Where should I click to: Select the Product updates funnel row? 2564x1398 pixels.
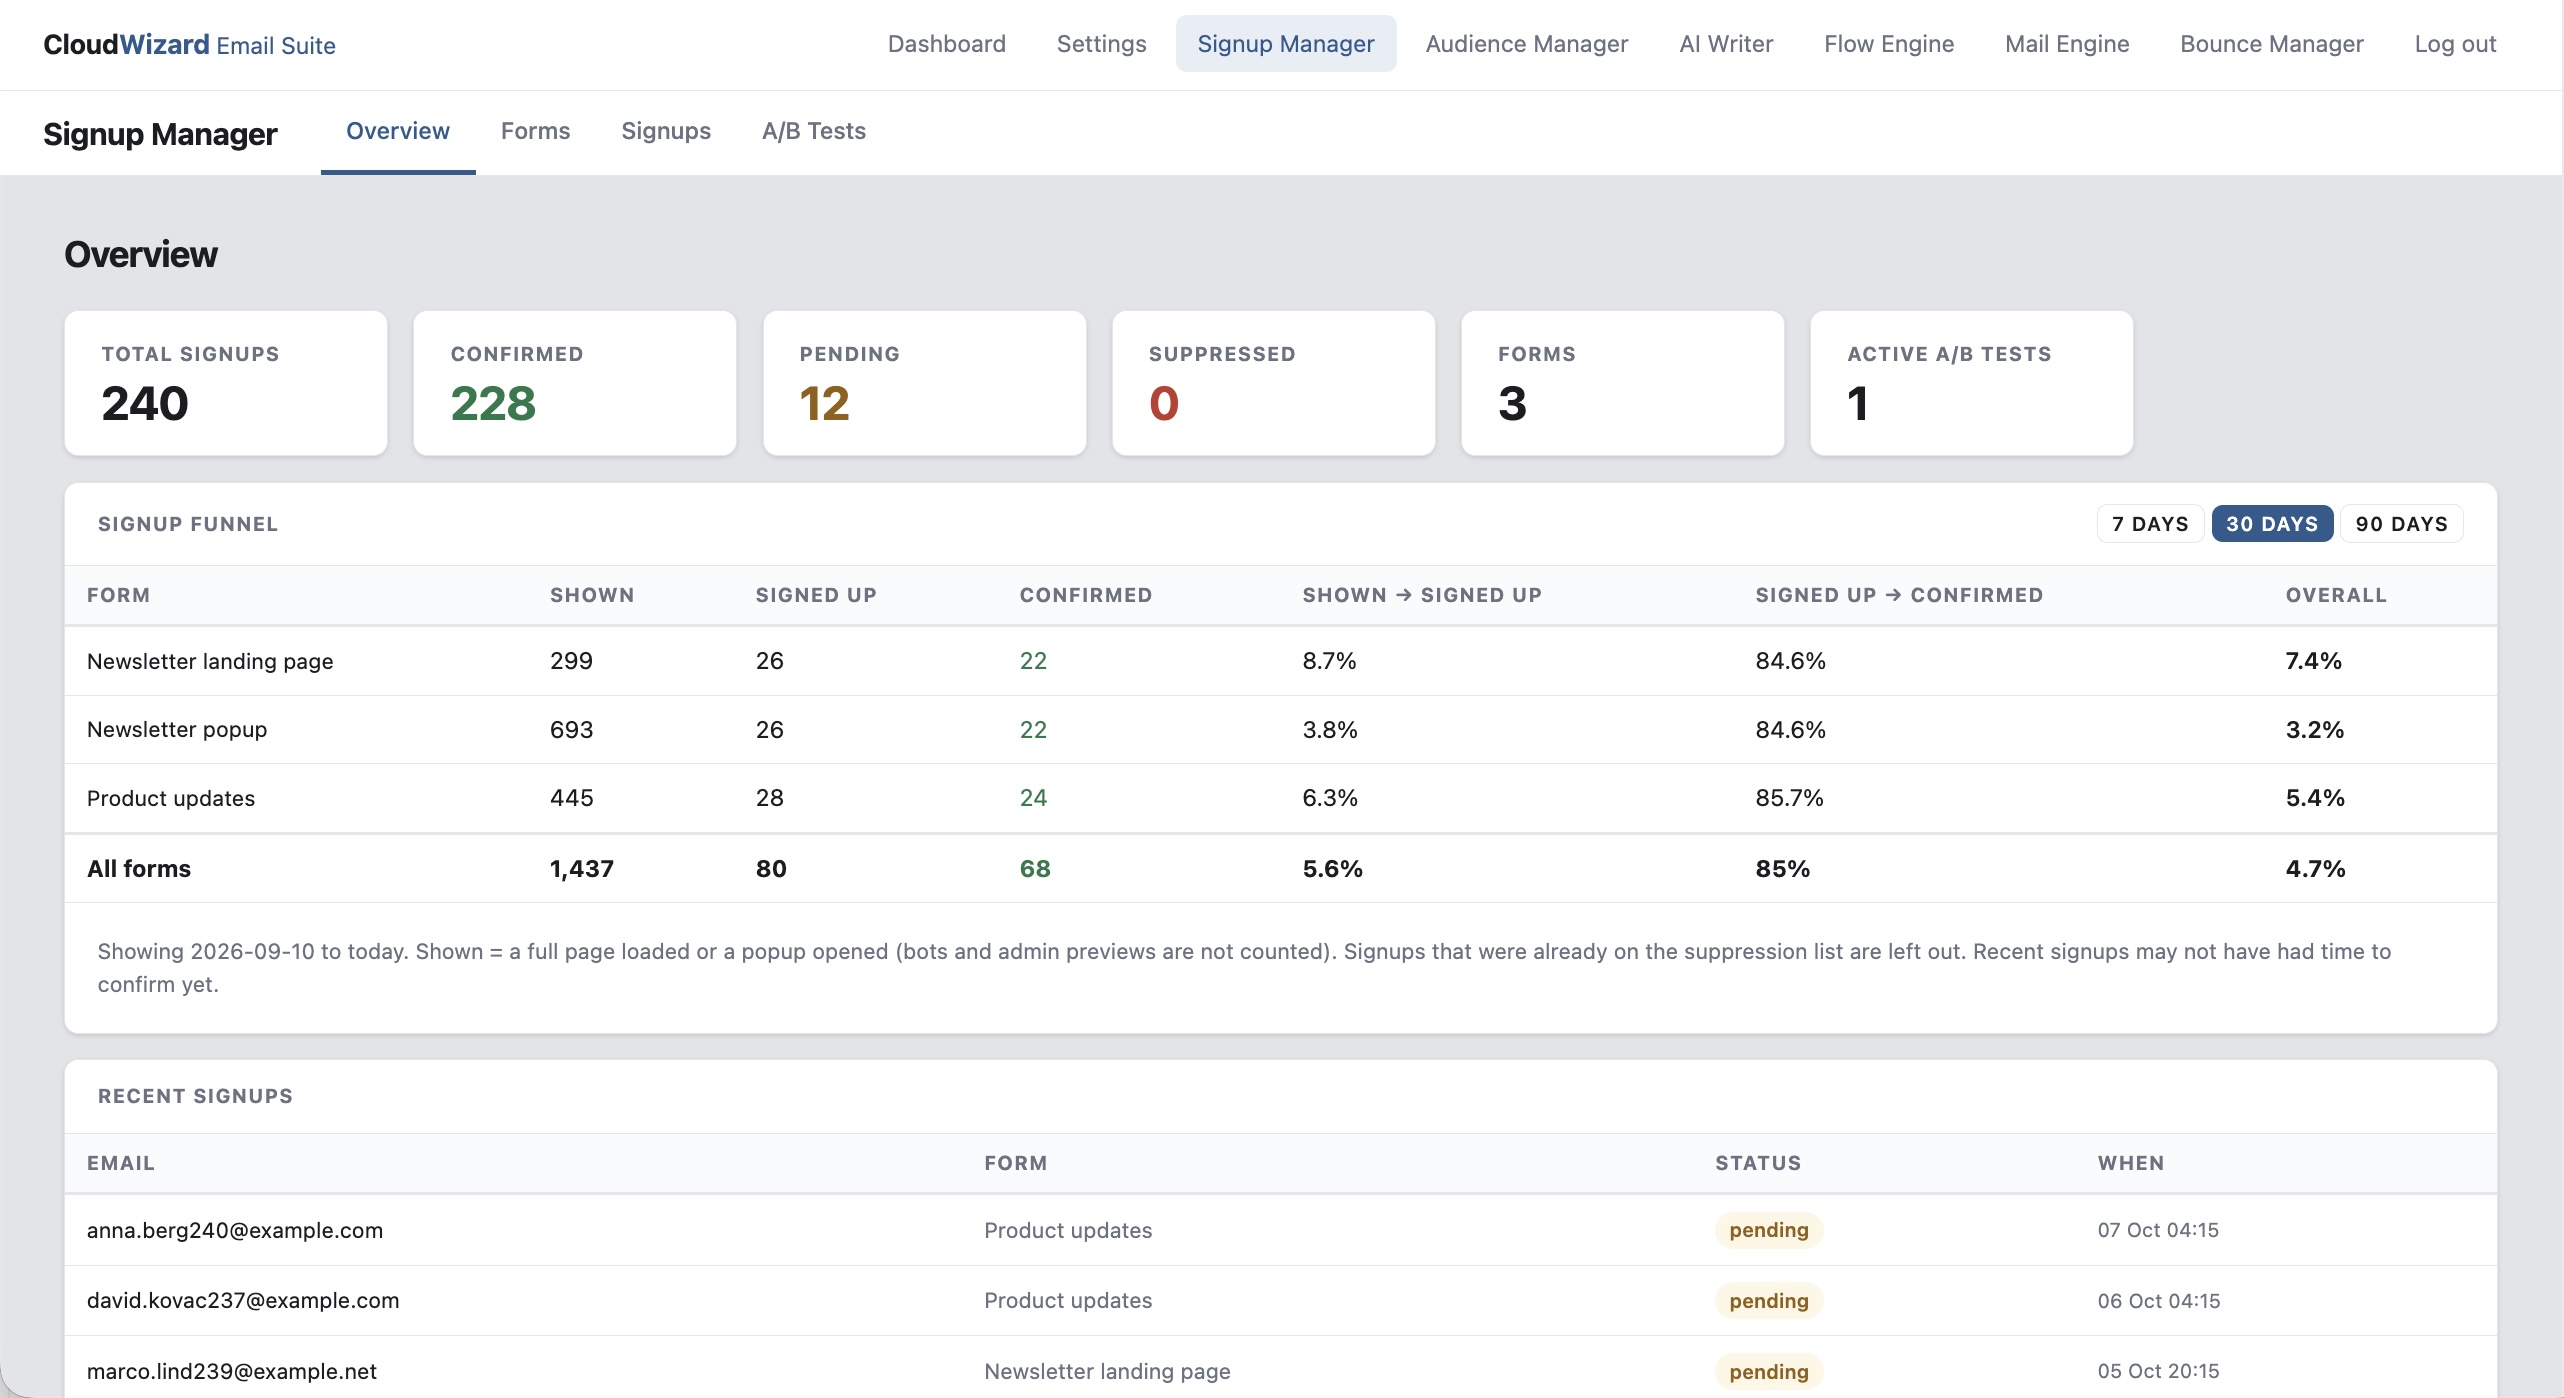click(1280, 798)
